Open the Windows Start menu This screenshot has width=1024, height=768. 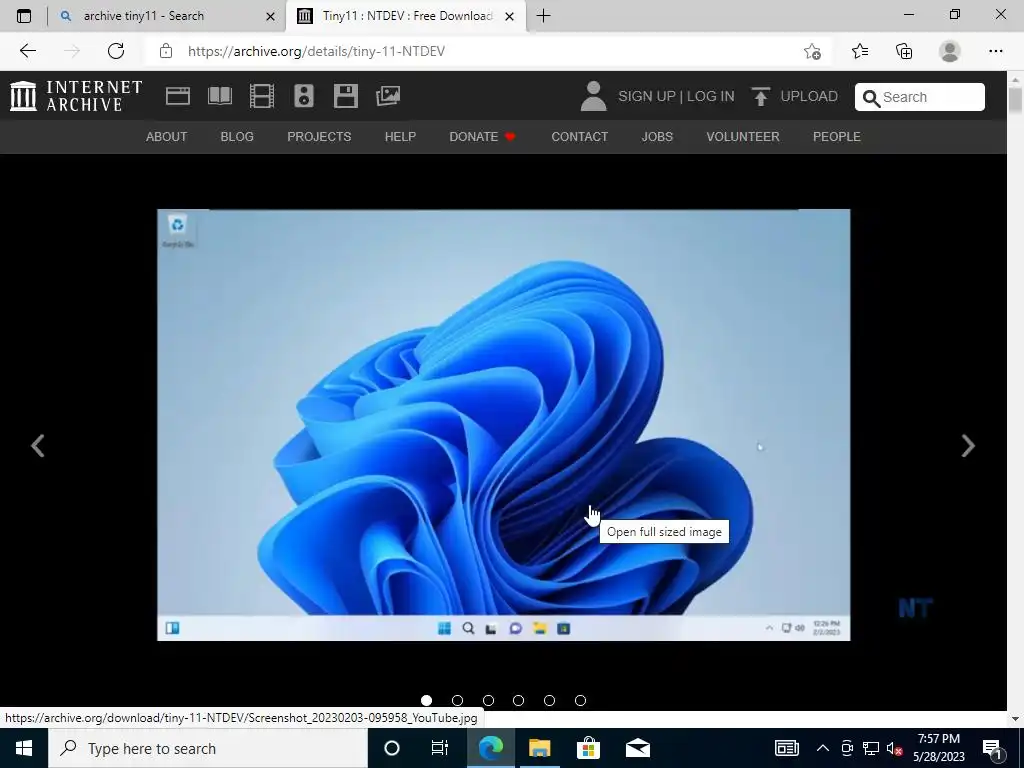click(24, 748)
